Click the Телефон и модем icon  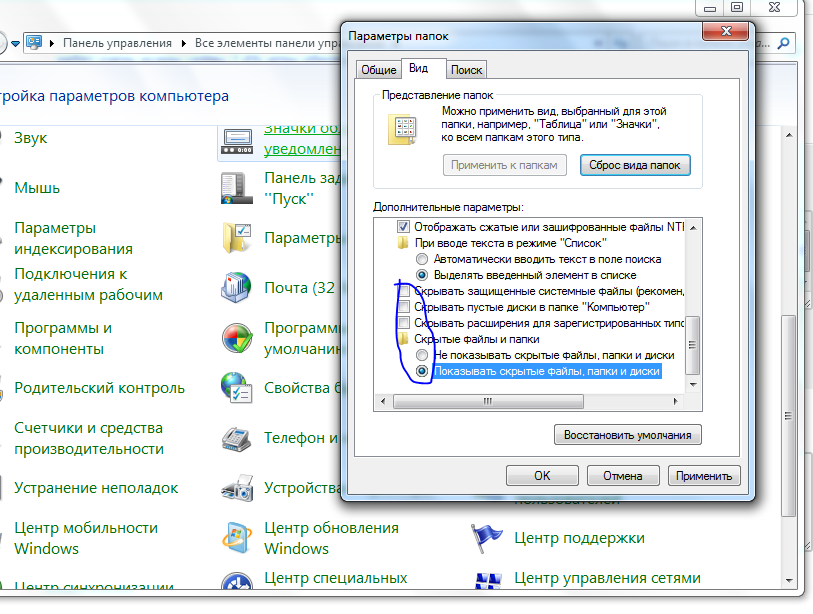[x=237, y=438]
